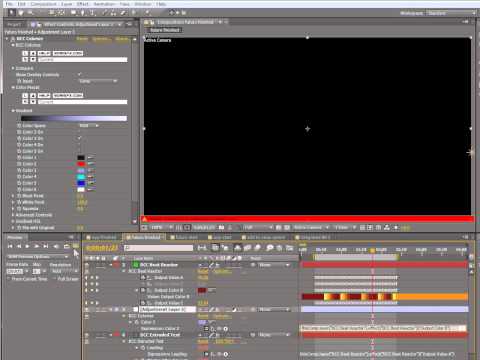
Task: Open the Composition menu
Action: click(x=43, y=4)
